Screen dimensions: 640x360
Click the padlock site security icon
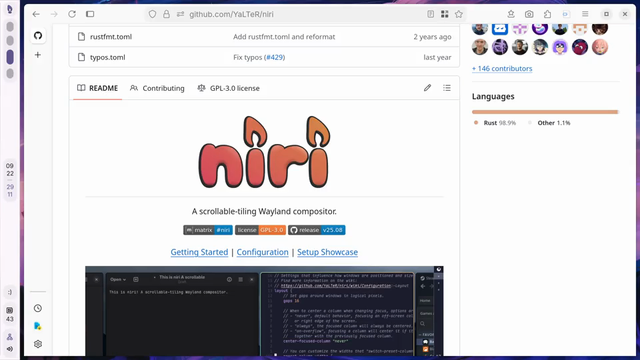[x=166, y=14]
